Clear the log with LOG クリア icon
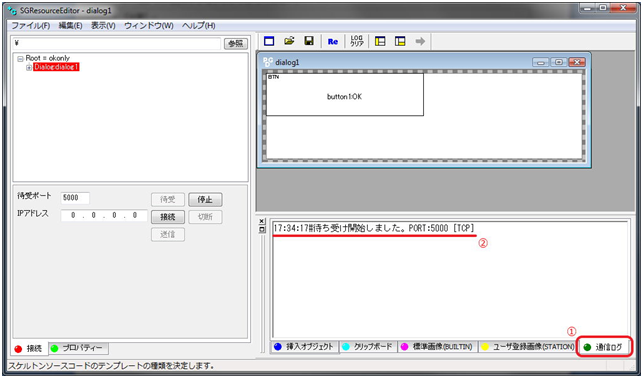This screenshot has height=378, width=643. pyautogui.click(x=357, y=41)
